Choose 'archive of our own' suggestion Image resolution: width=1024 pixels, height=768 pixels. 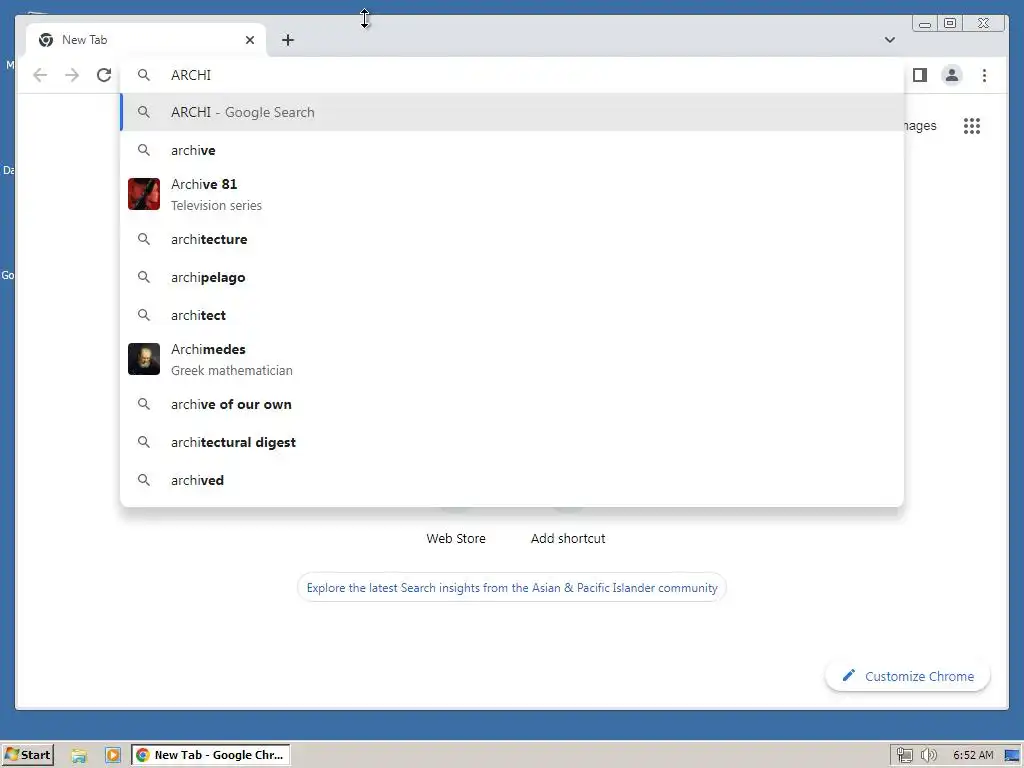pyautogui.click(x=512, y=404)
